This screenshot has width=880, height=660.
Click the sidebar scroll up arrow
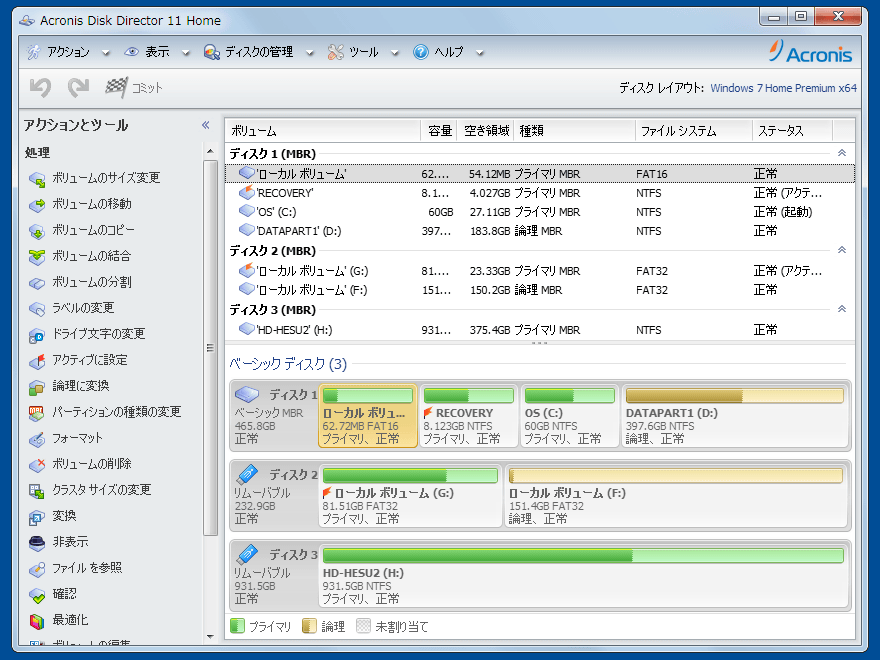point(210,151)
